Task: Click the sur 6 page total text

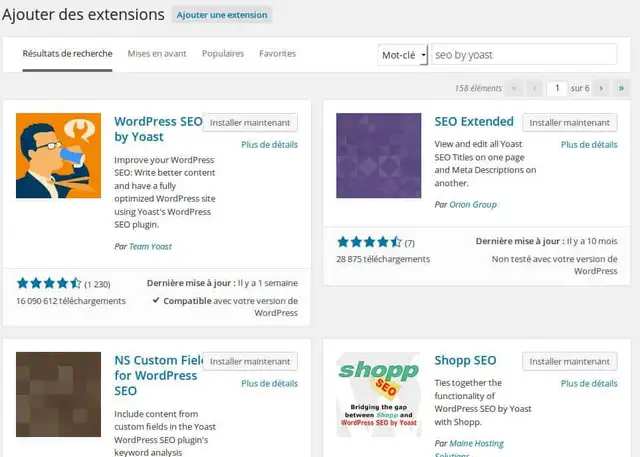Action: [580, 88]
